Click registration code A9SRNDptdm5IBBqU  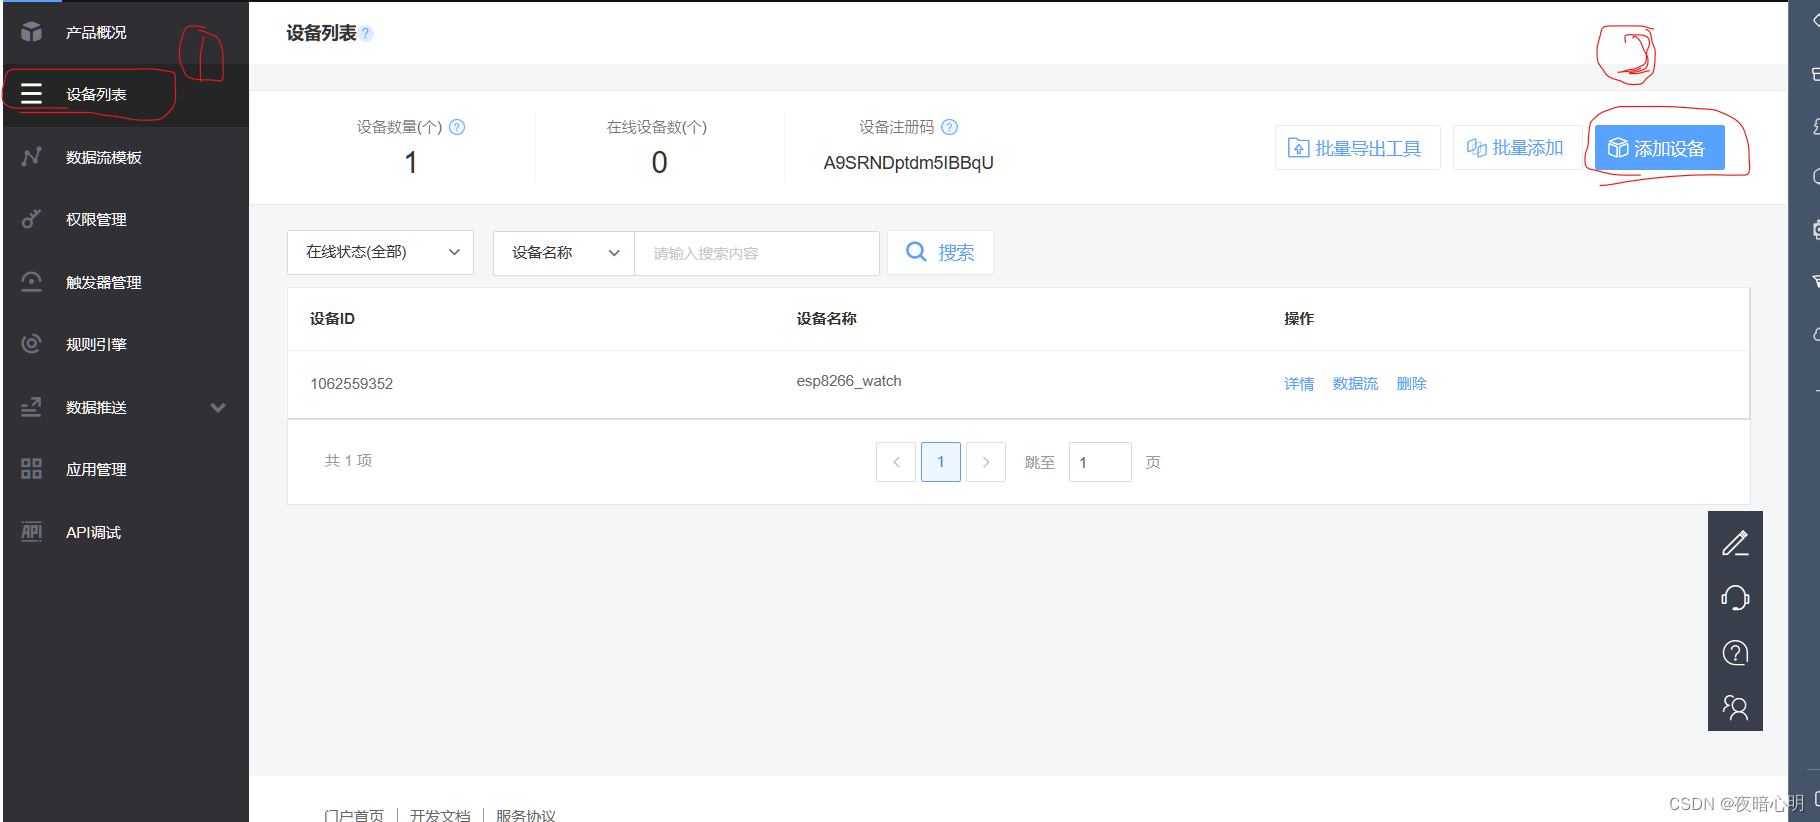coord(908,163)
